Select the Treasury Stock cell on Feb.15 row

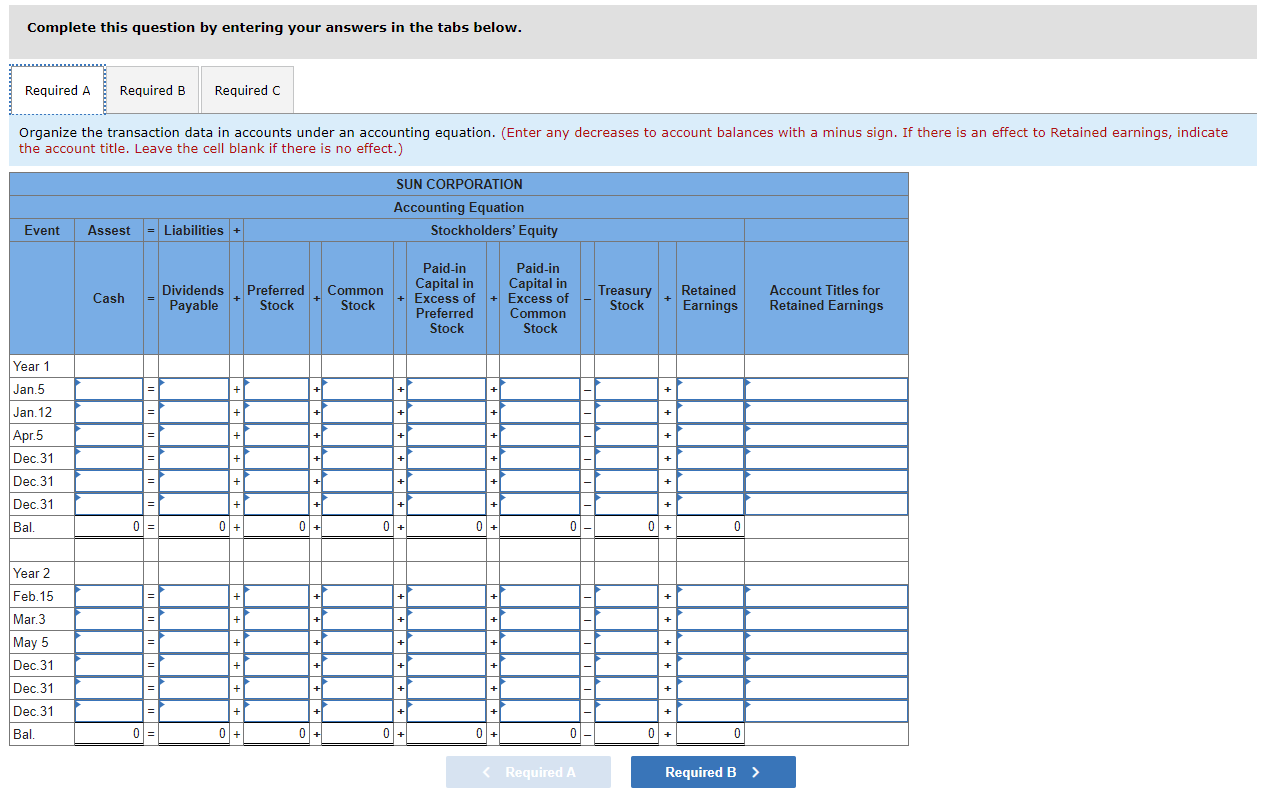click(625, 596)
